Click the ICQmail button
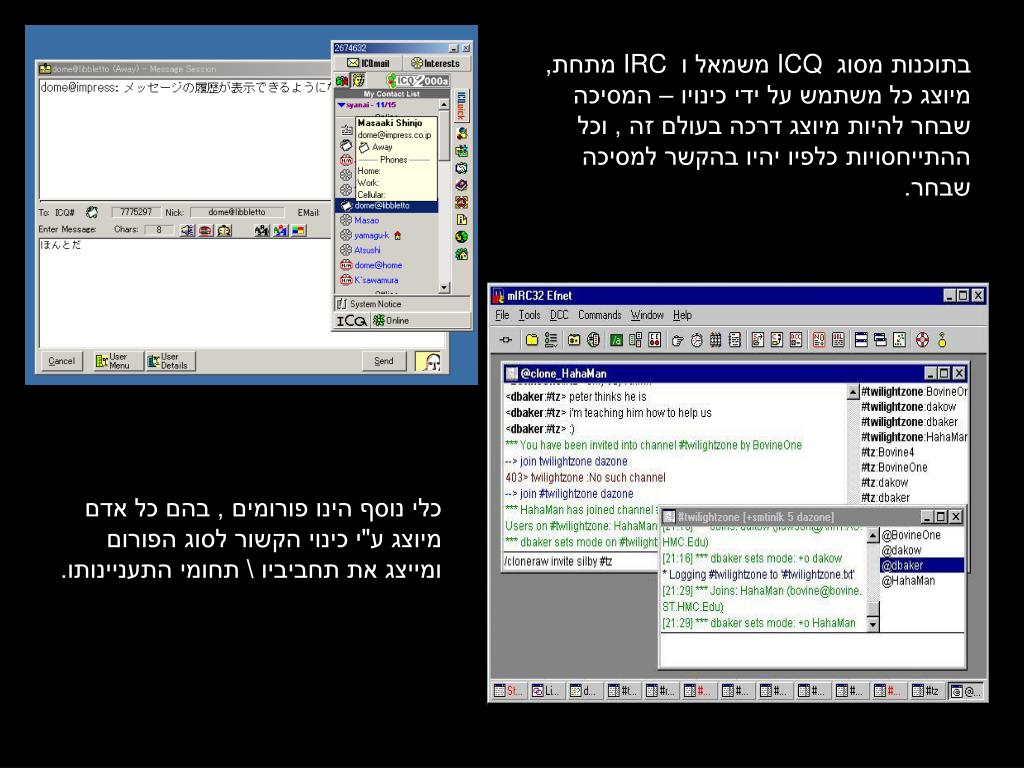Viewport: 1024px width, 768px height. 367,63
